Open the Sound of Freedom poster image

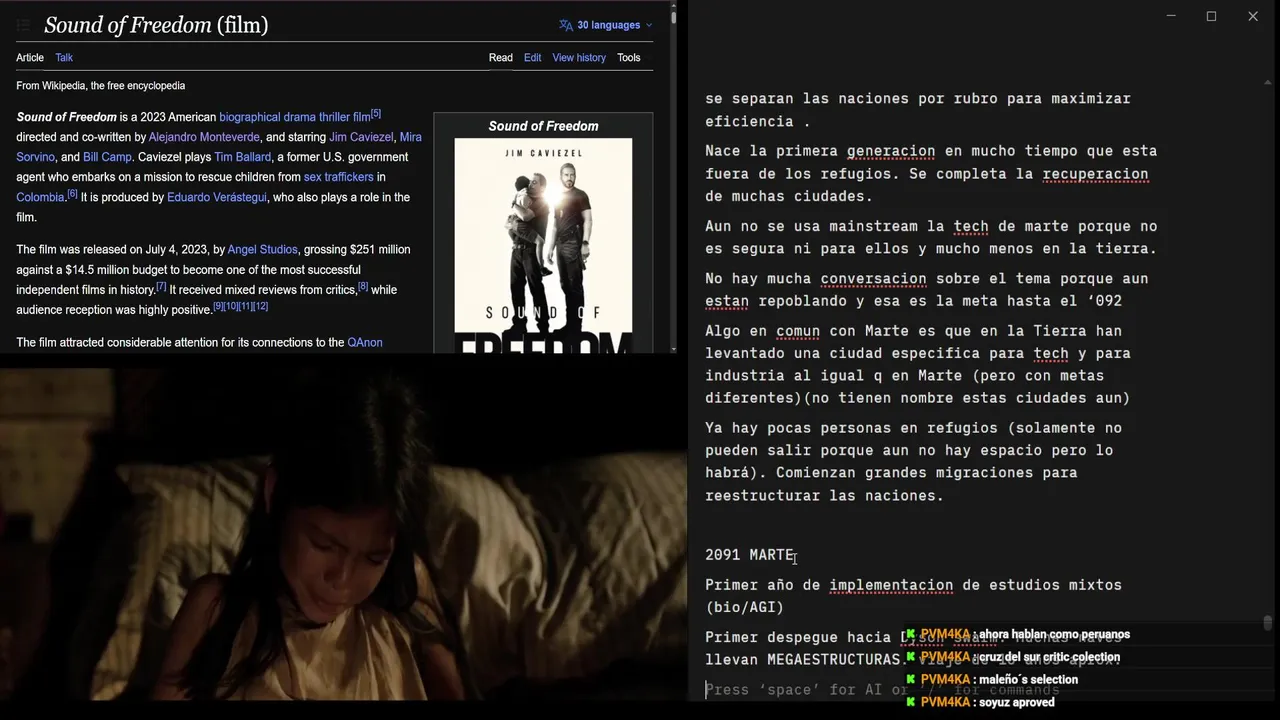click(x=543, y=245)
